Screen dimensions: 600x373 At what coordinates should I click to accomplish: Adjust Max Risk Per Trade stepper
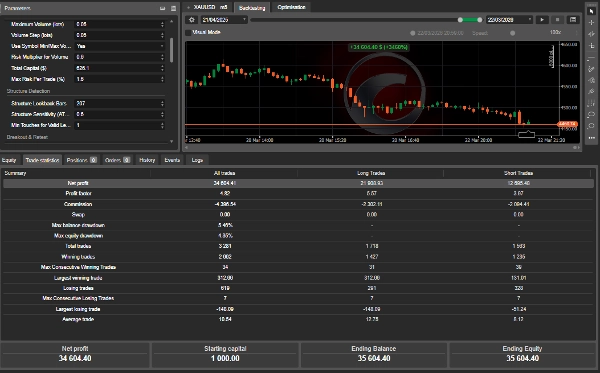[162, 79]
